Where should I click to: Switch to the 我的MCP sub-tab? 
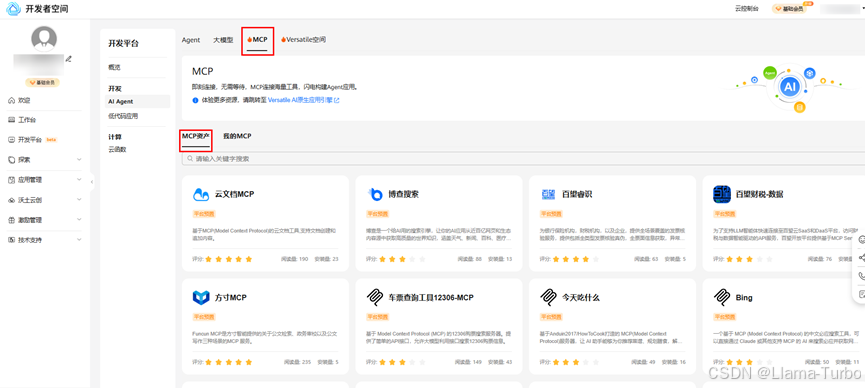pos(237,136)
